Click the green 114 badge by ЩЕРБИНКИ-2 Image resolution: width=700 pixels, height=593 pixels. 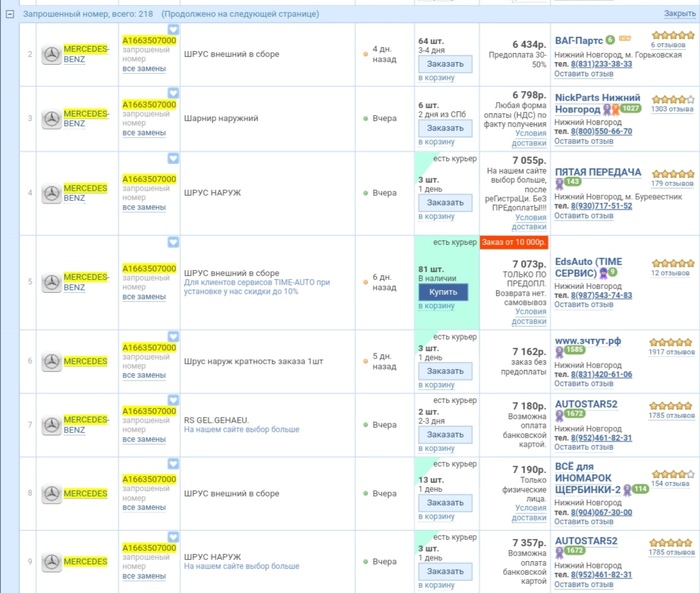click(x=640, y=489)
